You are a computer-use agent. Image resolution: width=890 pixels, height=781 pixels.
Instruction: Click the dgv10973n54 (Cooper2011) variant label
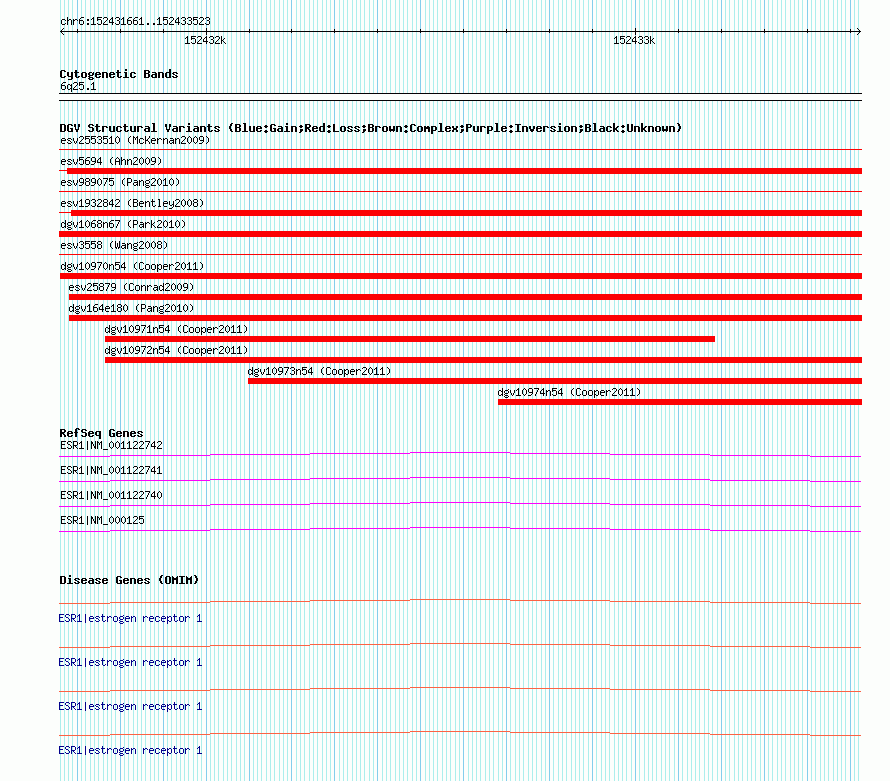320,371
